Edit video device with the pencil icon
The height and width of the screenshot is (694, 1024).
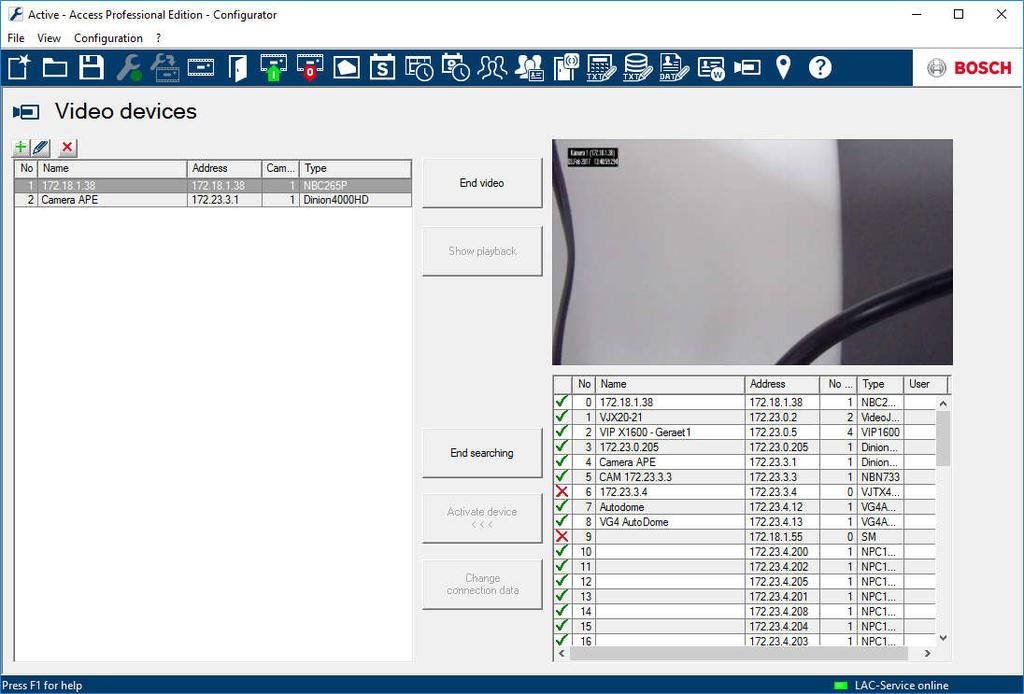click(40, 148)
